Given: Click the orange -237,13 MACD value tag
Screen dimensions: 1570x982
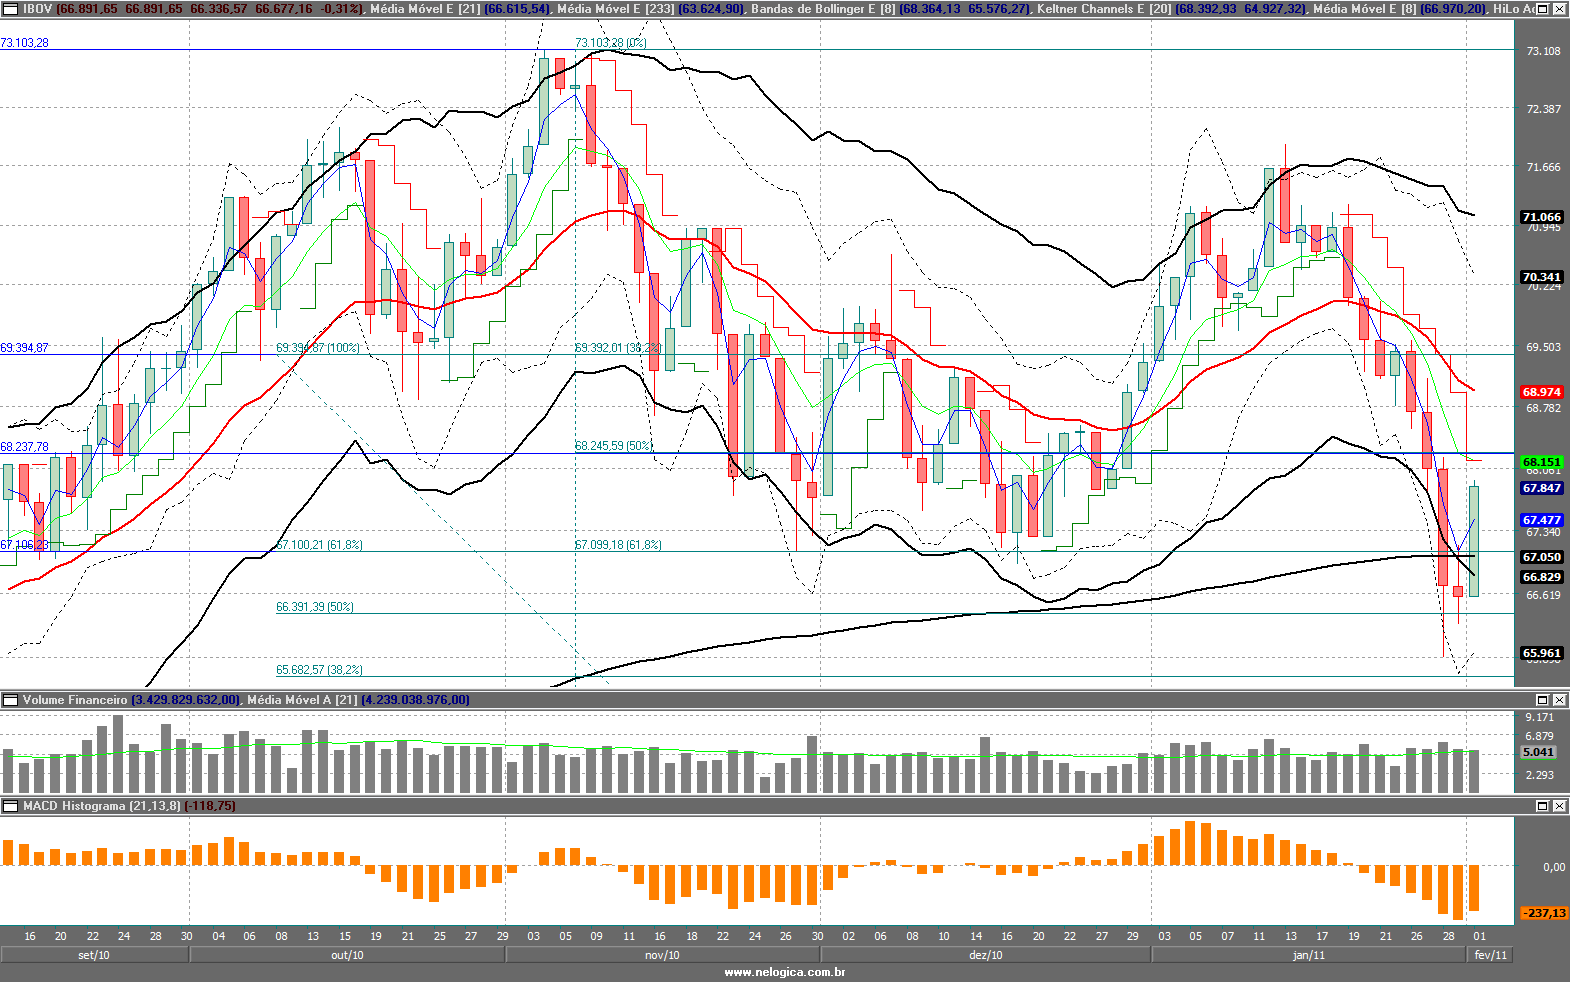Looking at the screenshot, I should [1544, 913].
